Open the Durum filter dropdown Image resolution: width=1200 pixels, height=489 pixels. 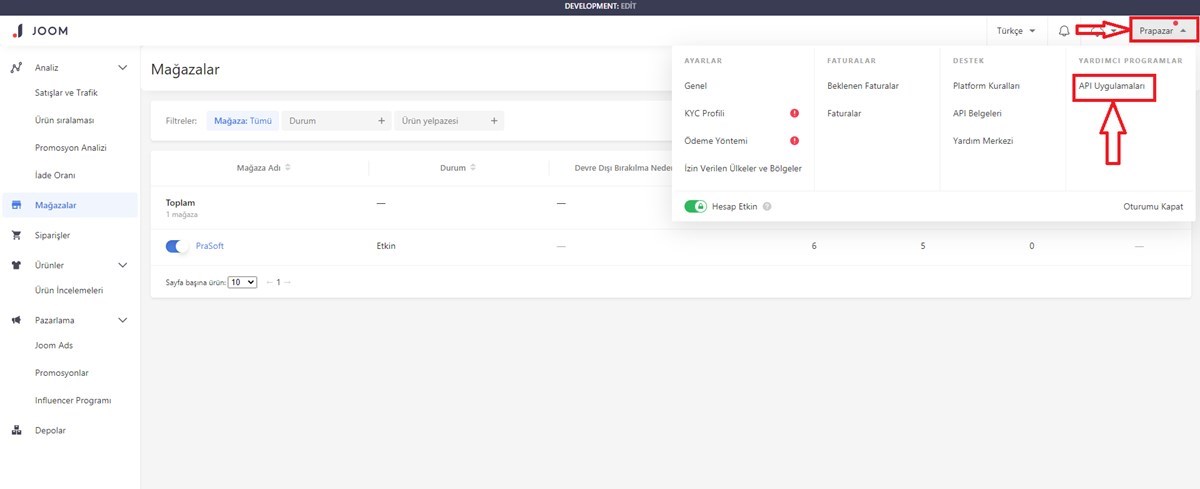(x=337, y=121)
